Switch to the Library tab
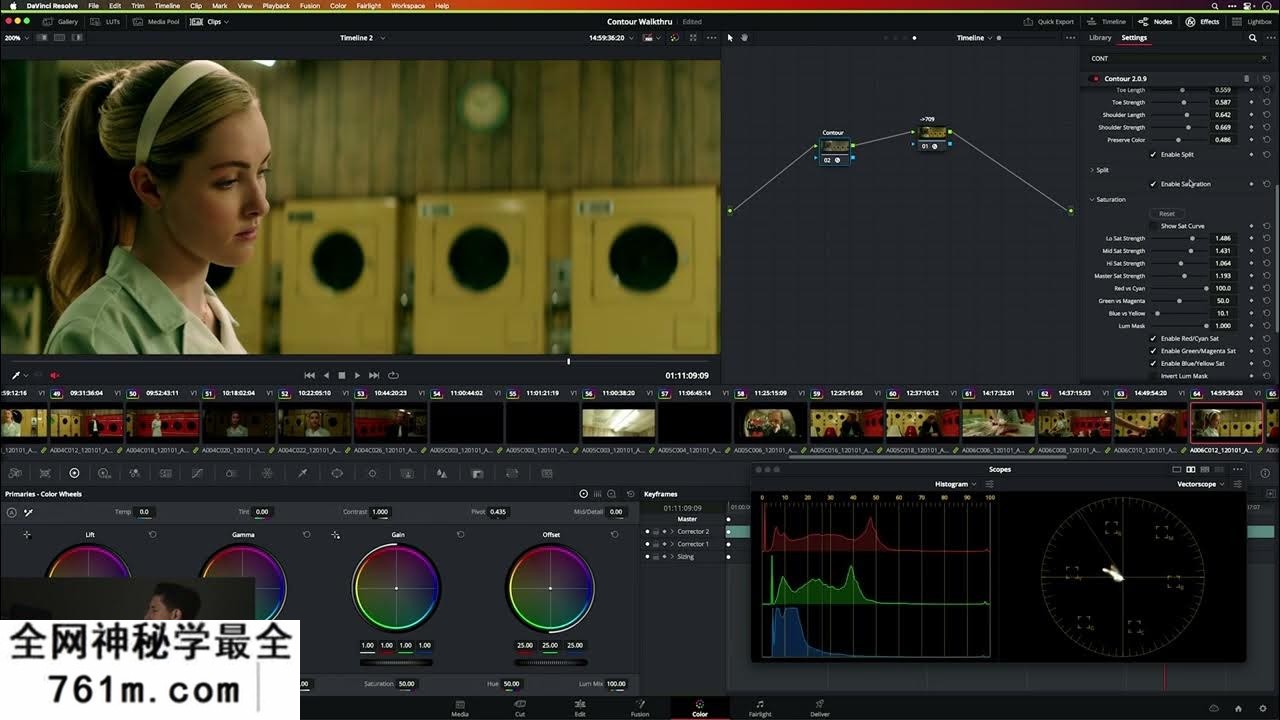 click(x=1100, y=38)
